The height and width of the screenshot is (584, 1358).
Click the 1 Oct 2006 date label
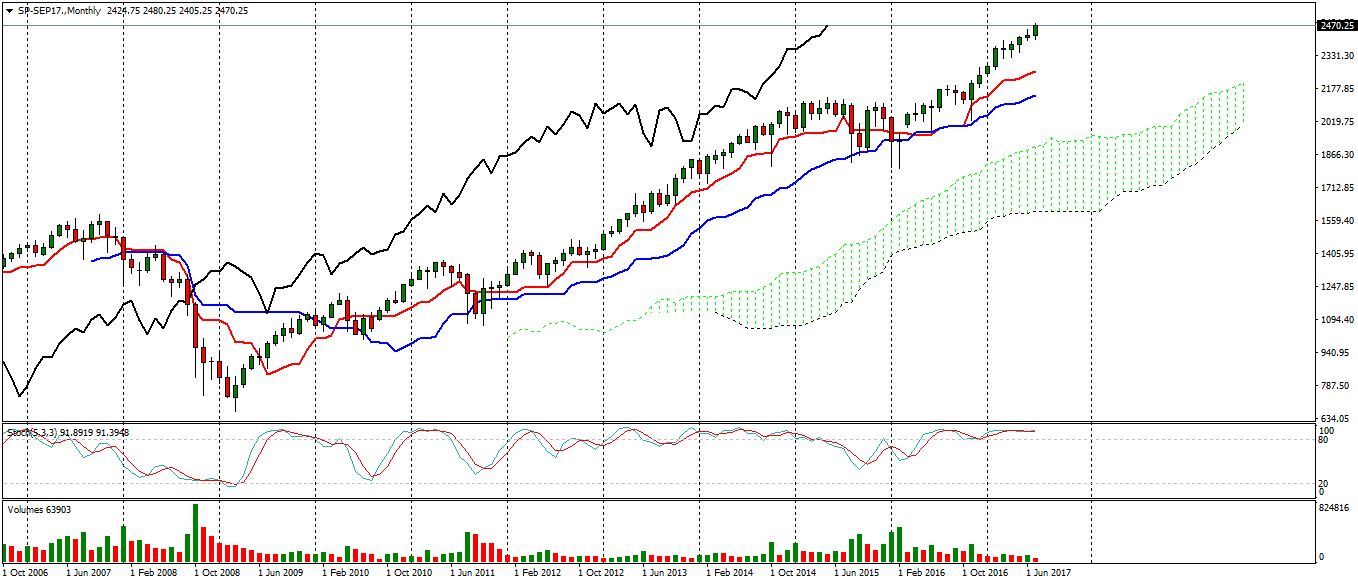point(24,573)
